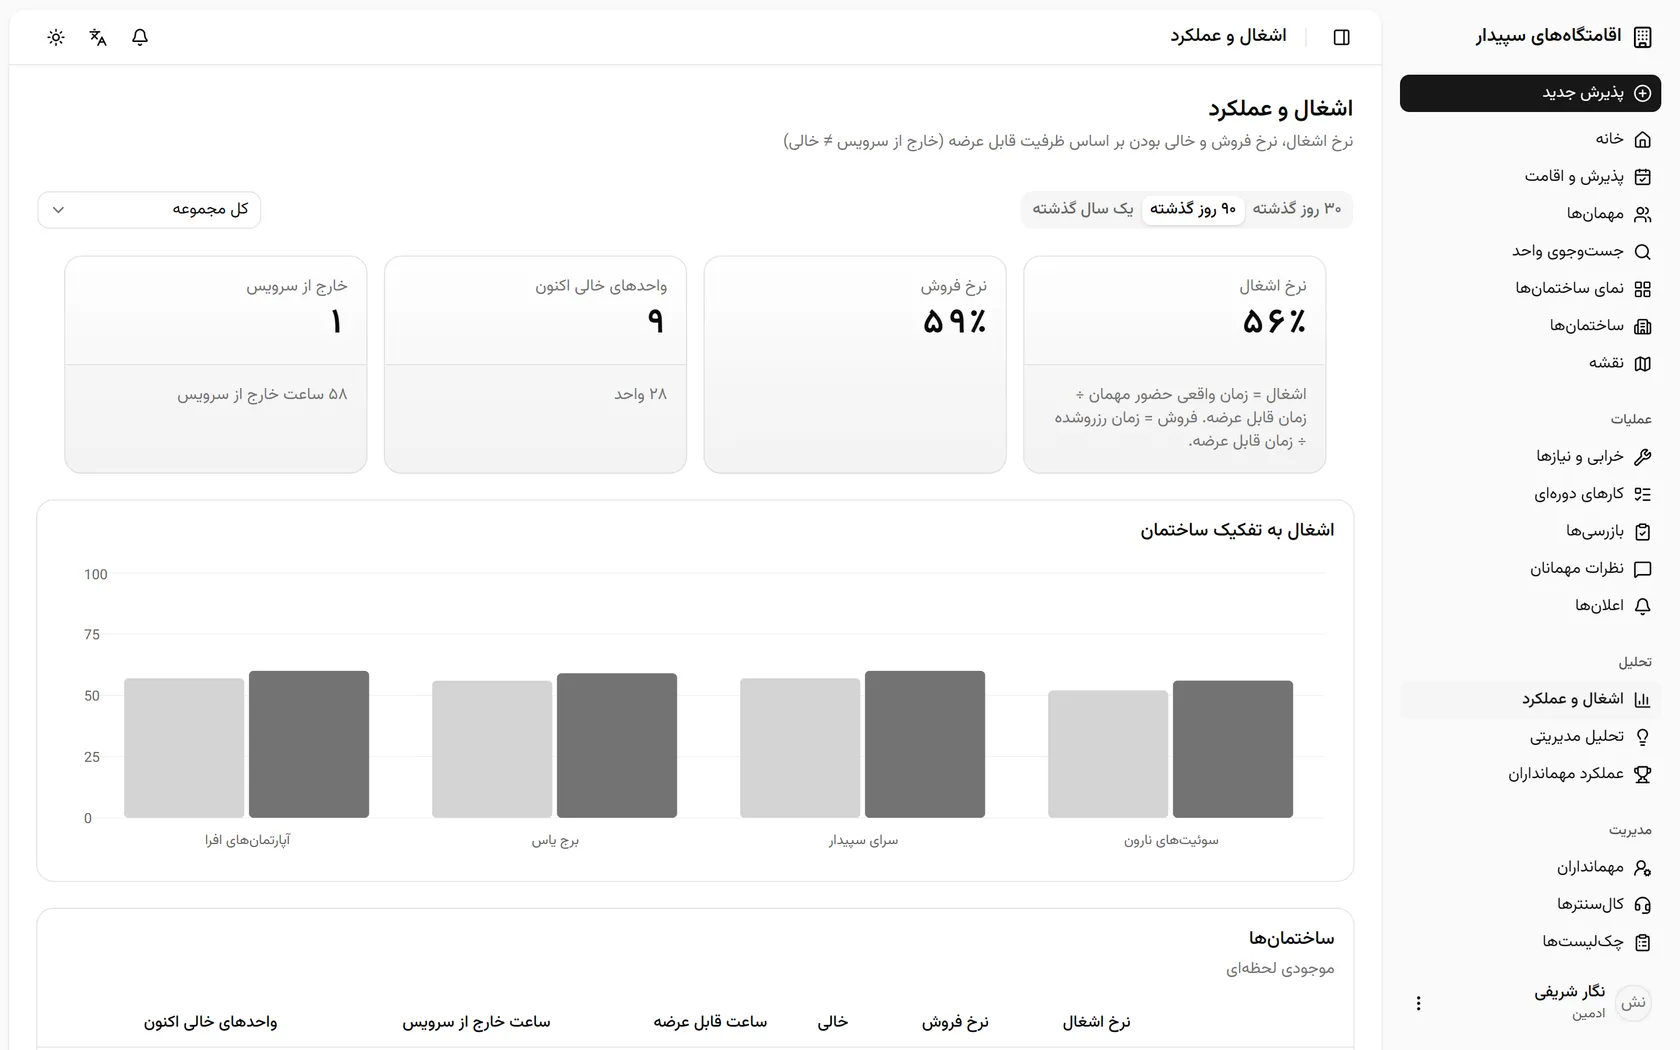Image resolution: width=1680 pixels, height=1050 pixels.
Task: Open user menu three-dots next to نگار شریفی
Action: coord(1418,1003)
